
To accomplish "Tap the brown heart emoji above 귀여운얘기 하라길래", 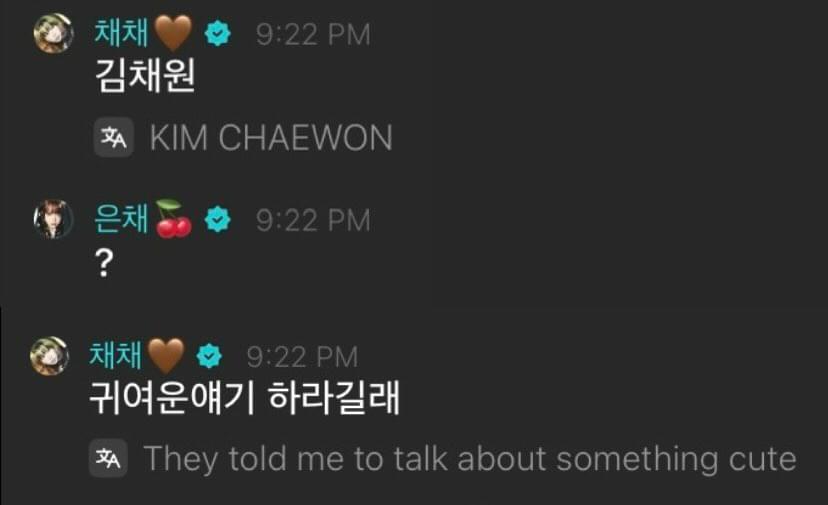I will 166,356.
